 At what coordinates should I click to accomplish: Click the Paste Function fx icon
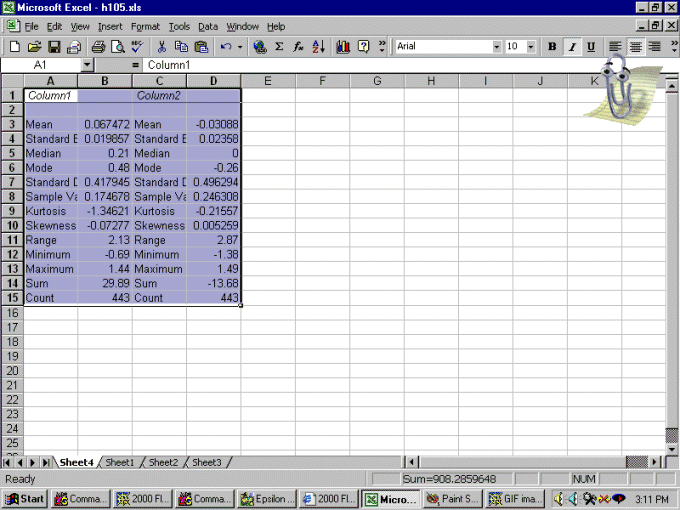click(x=299, y=47)
